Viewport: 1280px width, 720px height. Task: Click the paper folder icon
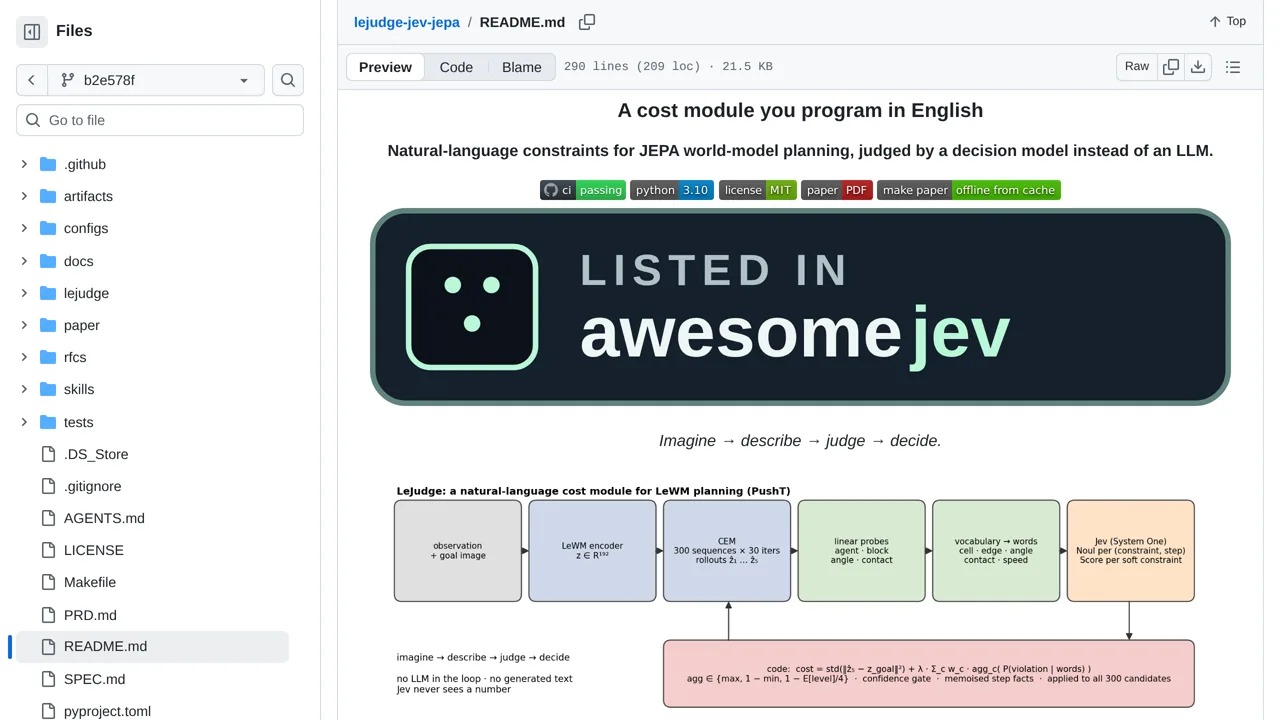point(48,325)
